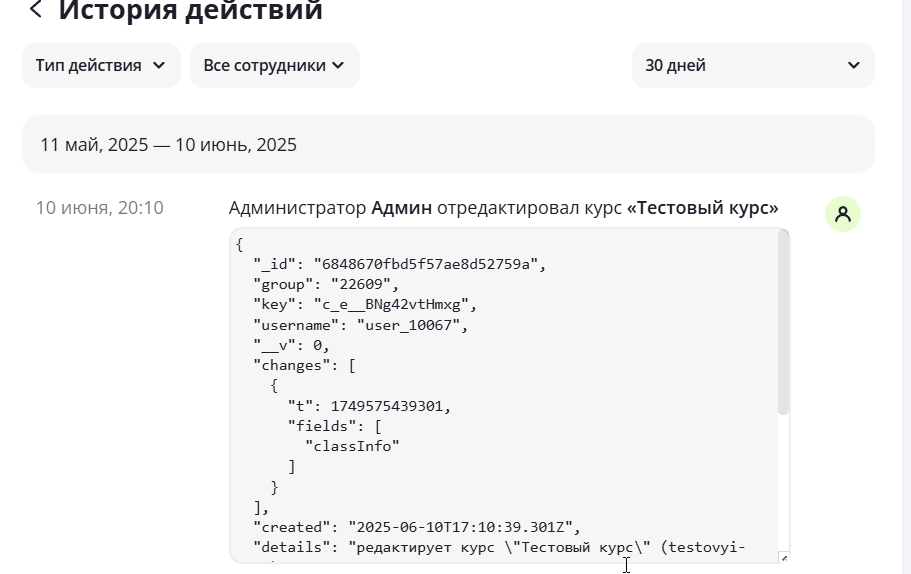Click the date range 11 май — 10 июнь field
The image size is (911, 574).
[x=449, y=144]
